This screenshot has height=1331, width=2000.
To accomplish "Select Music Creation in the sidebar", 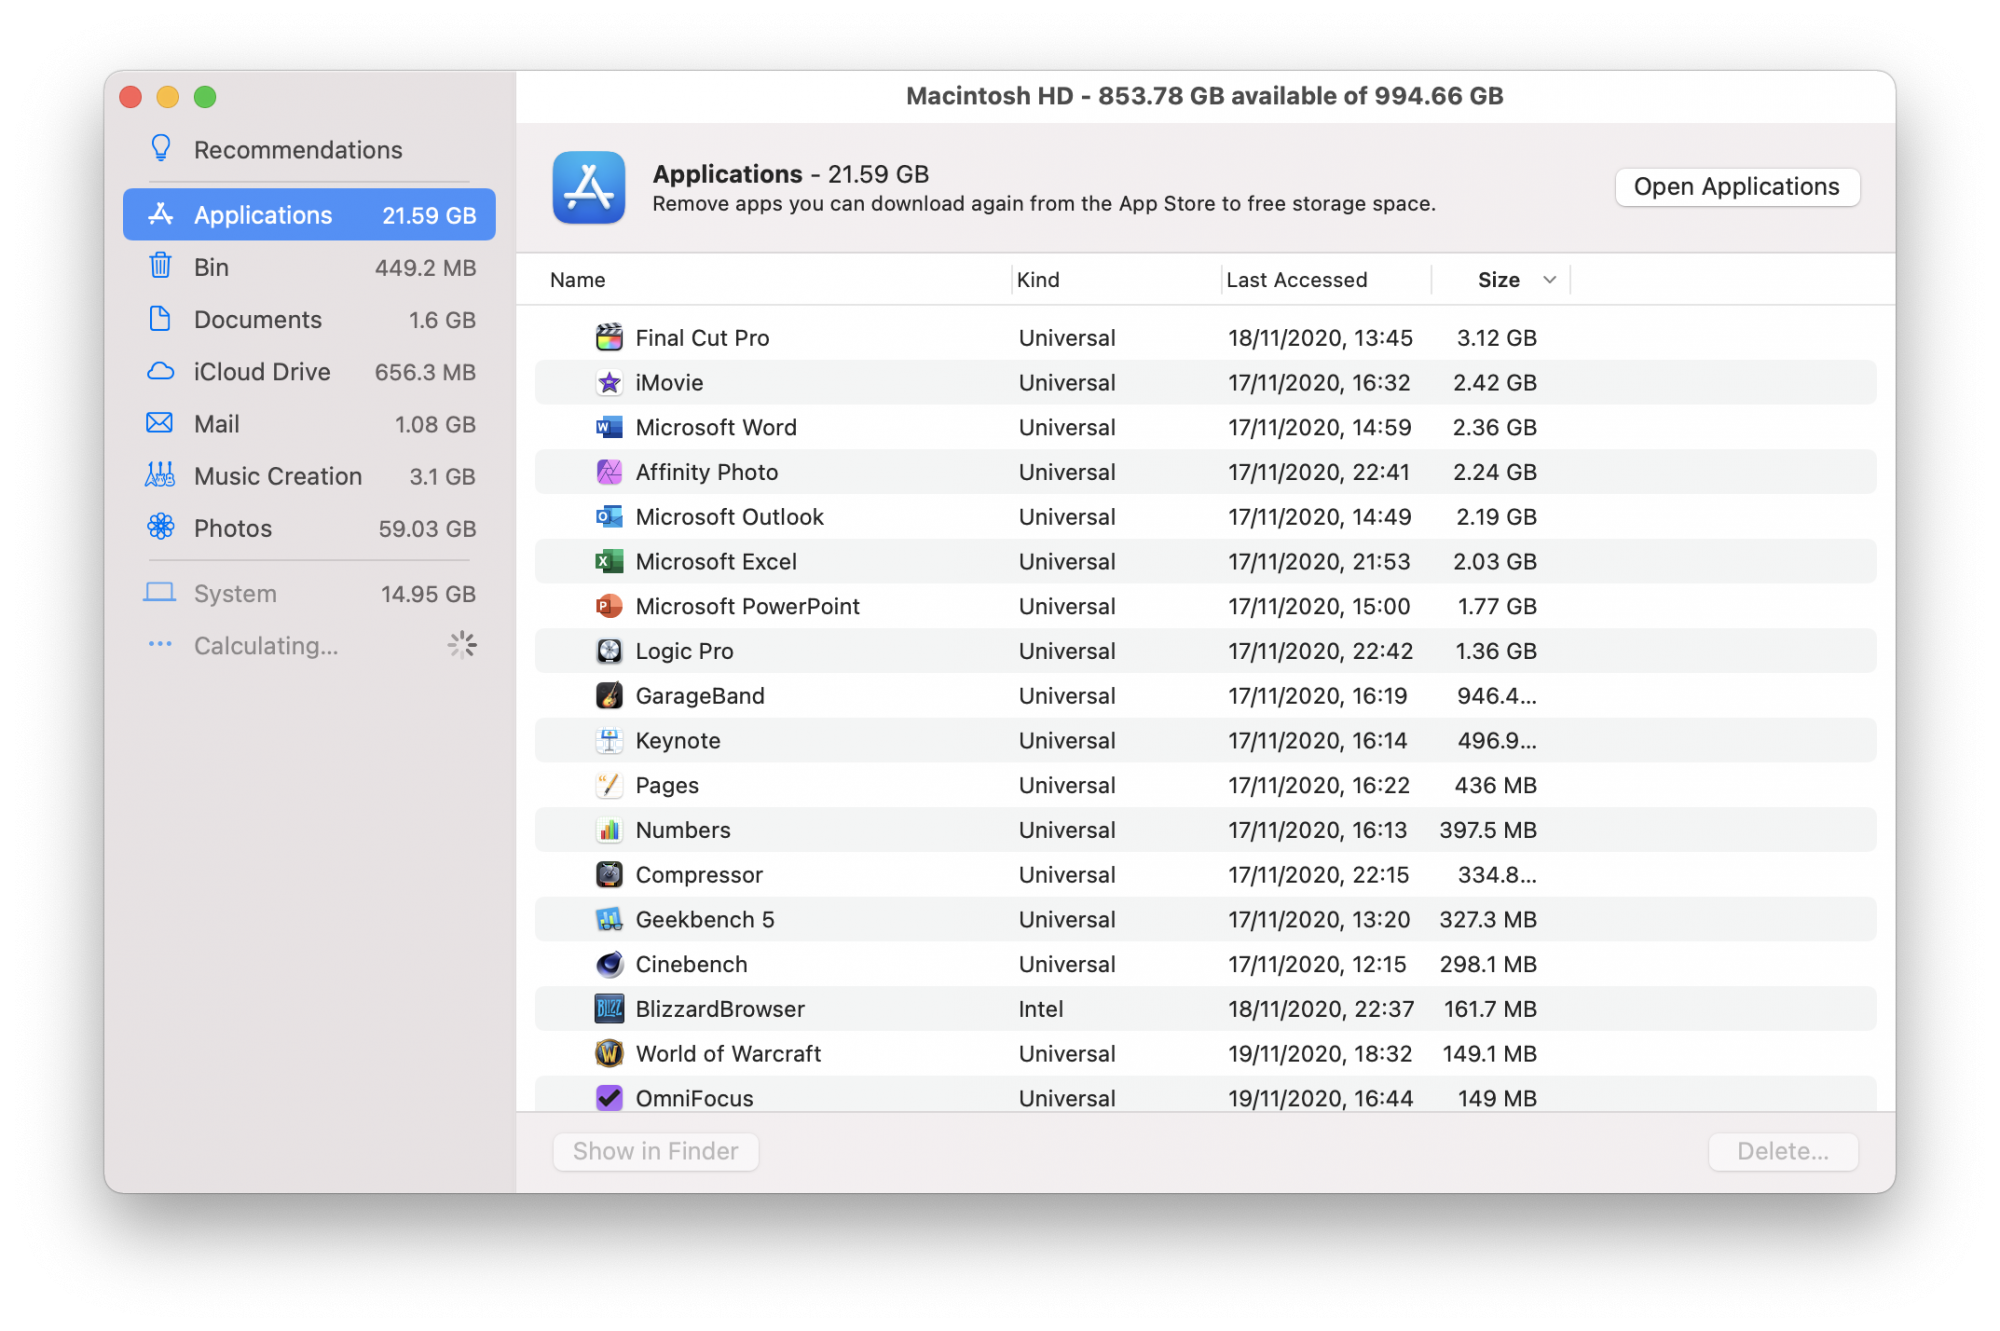I will [277, 477].
